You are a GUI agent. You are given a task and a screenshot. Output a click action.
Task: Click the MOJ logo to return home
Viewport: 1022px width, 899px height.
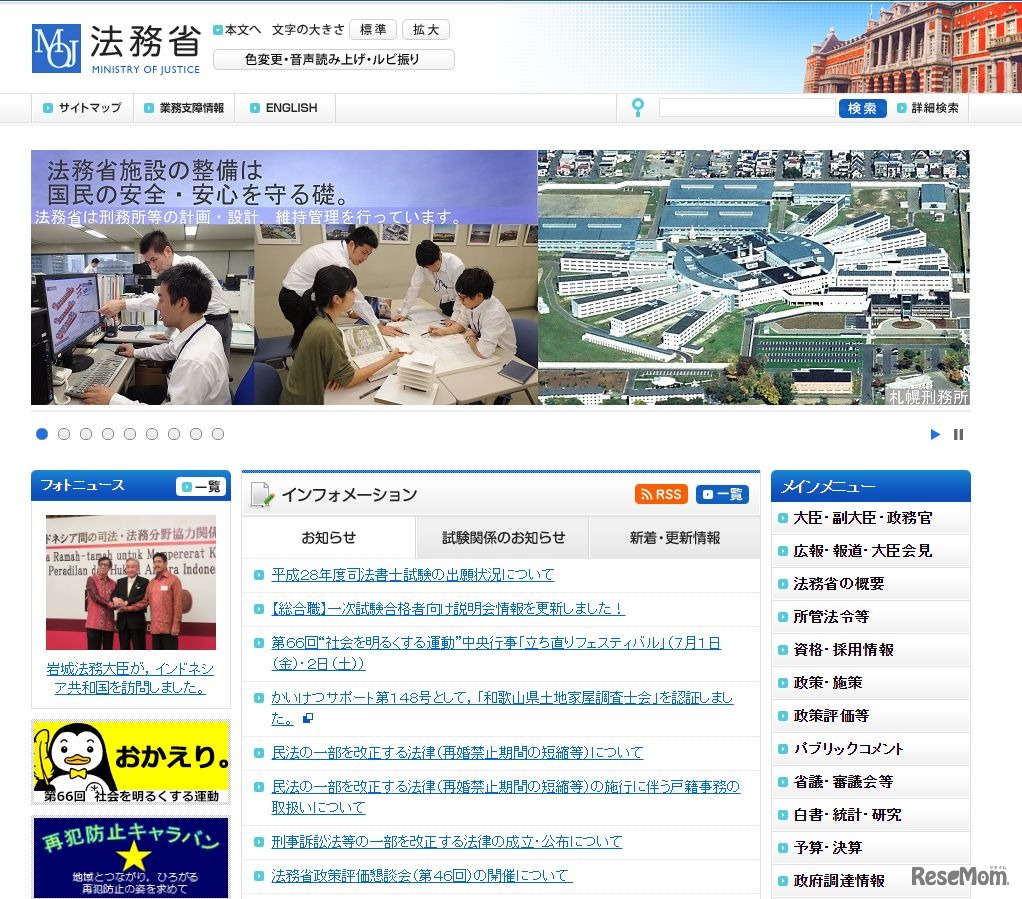(55, 45)
